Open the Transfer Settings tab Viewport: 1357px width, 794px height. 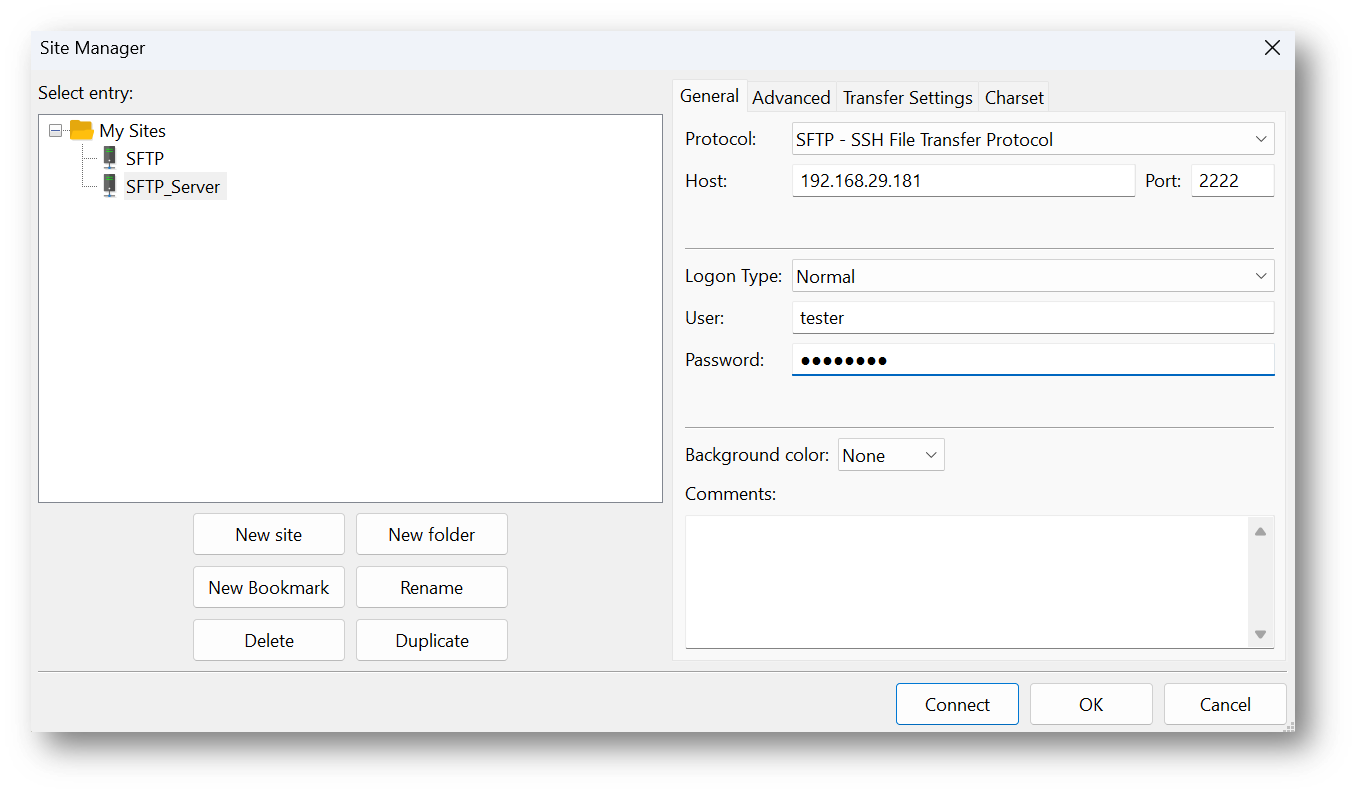point(906,96)
